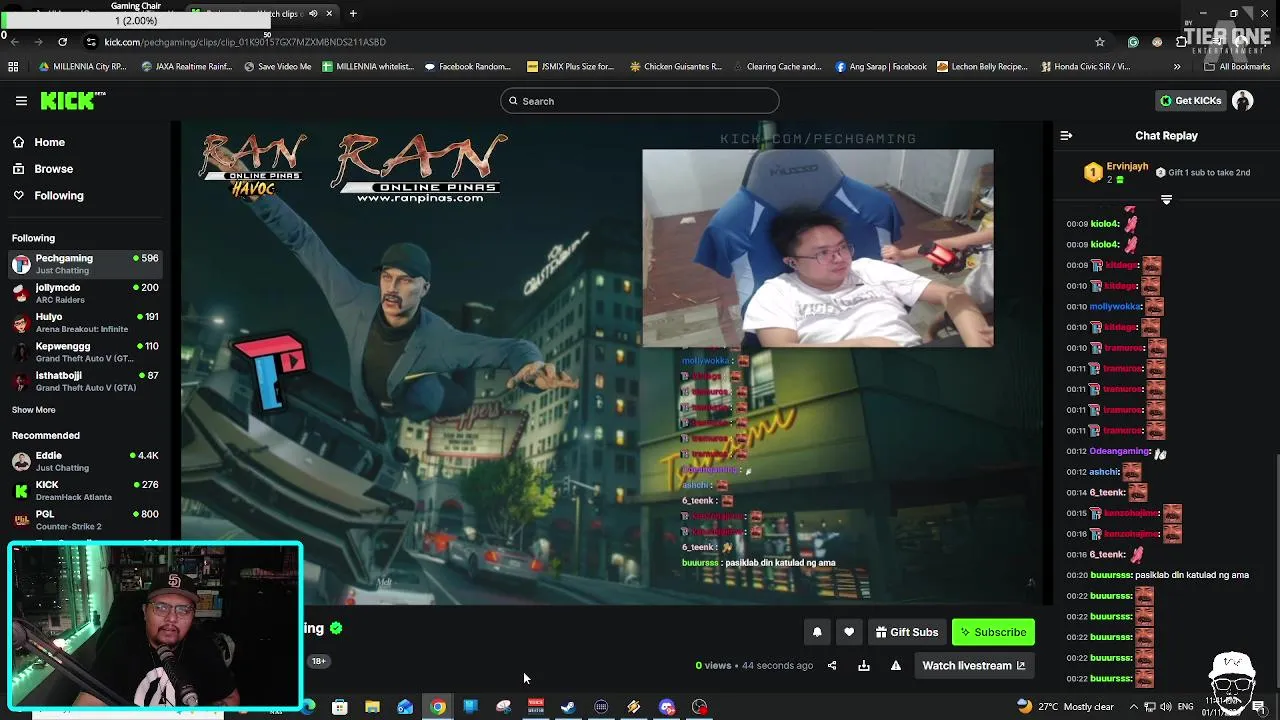Click the KICK channel avatar in Recommended
The image size is (1280, 720).
pyautogui.click(x=21, y=490)
